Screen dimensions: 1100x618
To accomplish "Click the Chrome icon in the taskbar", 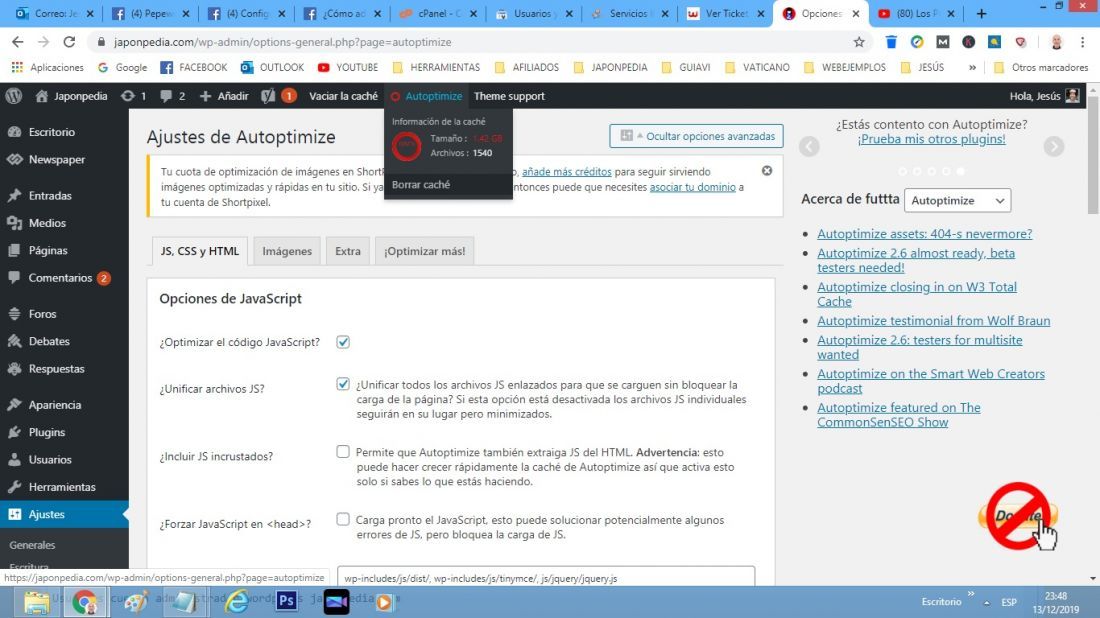I will [x=84, y=602].
